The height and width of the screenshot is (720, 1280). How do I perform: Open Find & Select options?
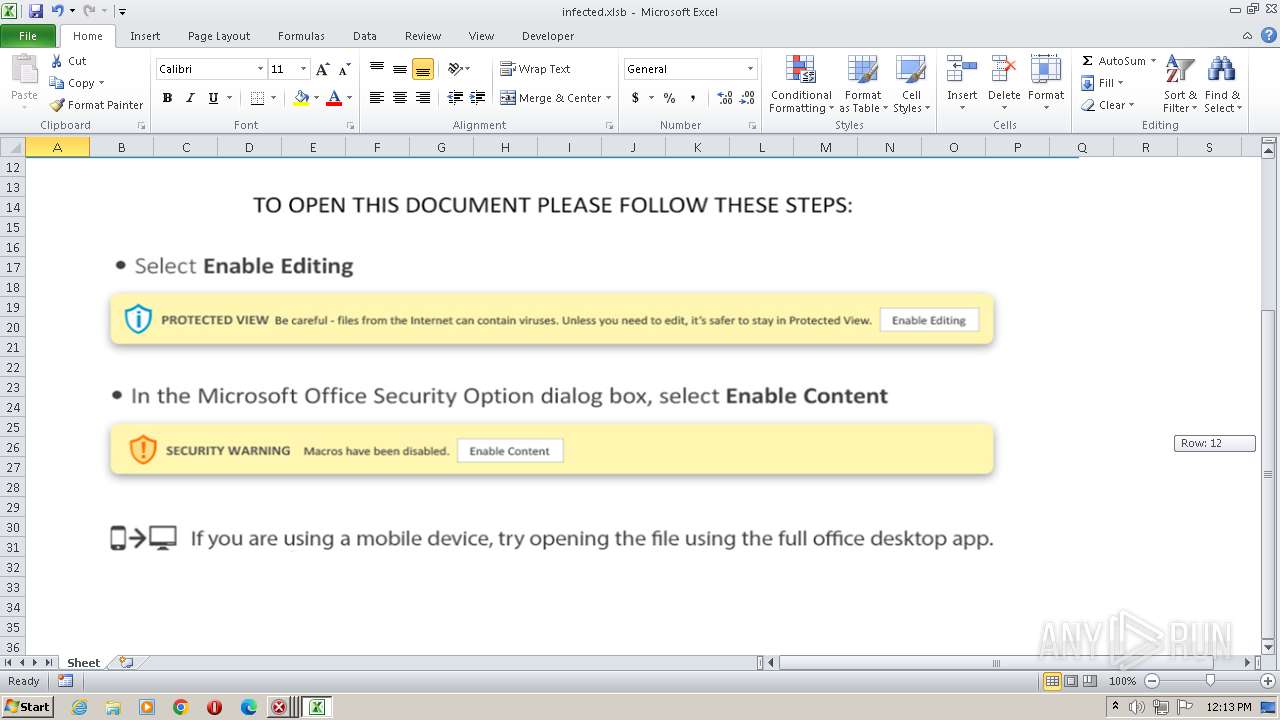(1222, 84)
